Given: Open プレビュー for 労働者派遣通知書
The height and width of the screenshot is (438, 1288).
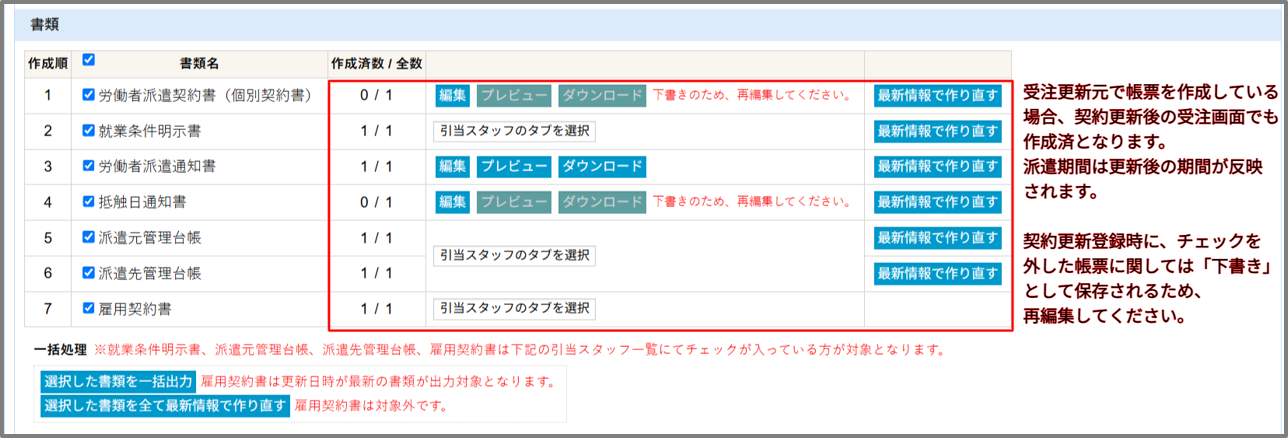Looking at the screenshot, I should click(x=513, y=166).
